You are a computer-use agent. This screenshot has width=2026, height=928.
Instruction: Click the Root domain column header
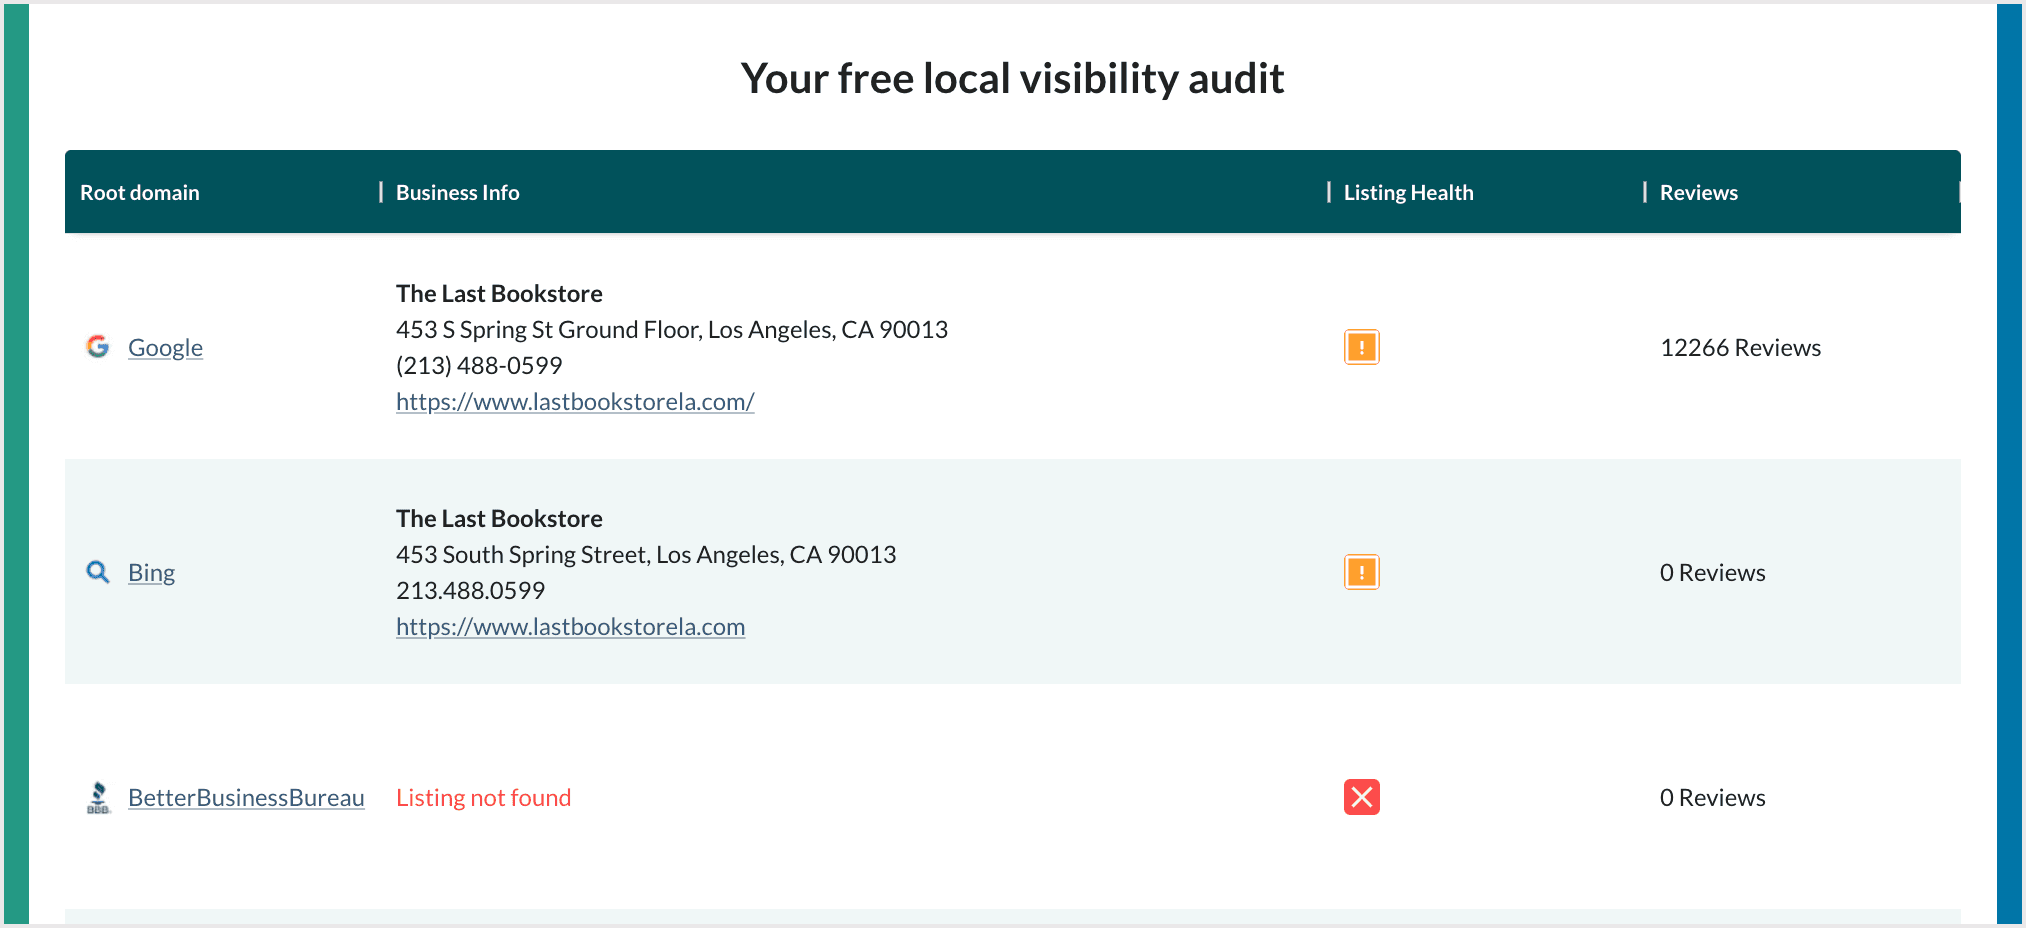pyautogui.click(x=140, y=192)
